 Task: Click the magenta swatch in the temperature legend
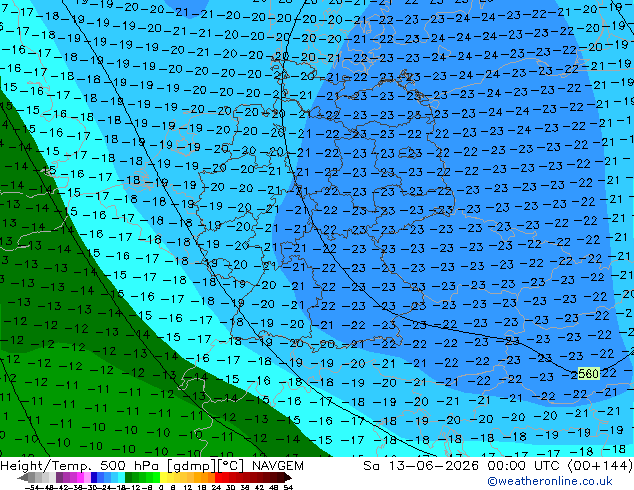(80, 478)
